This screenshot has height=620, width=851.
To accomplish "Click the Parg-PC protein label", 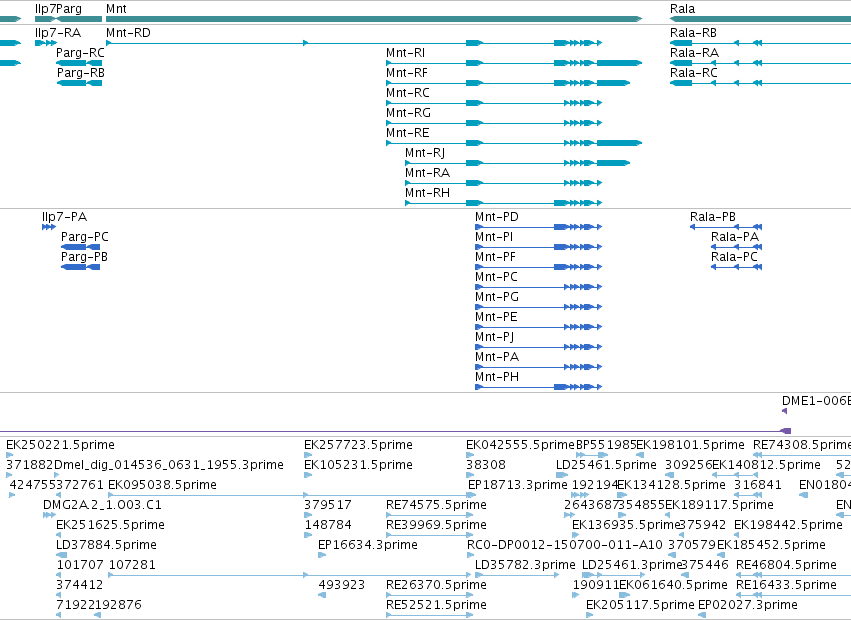I will pyautogui.click(x=85, y=237).
